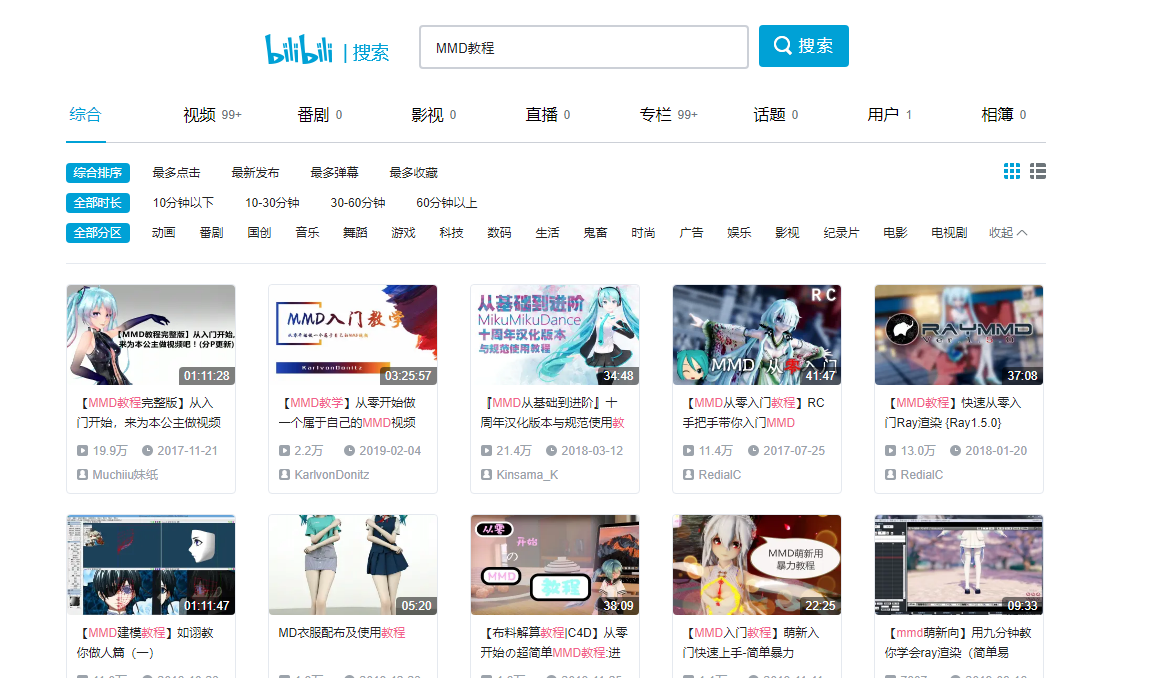Open the 视频 99+ tab
This screenshot has width=1159, height=678.
pos(212,115)
